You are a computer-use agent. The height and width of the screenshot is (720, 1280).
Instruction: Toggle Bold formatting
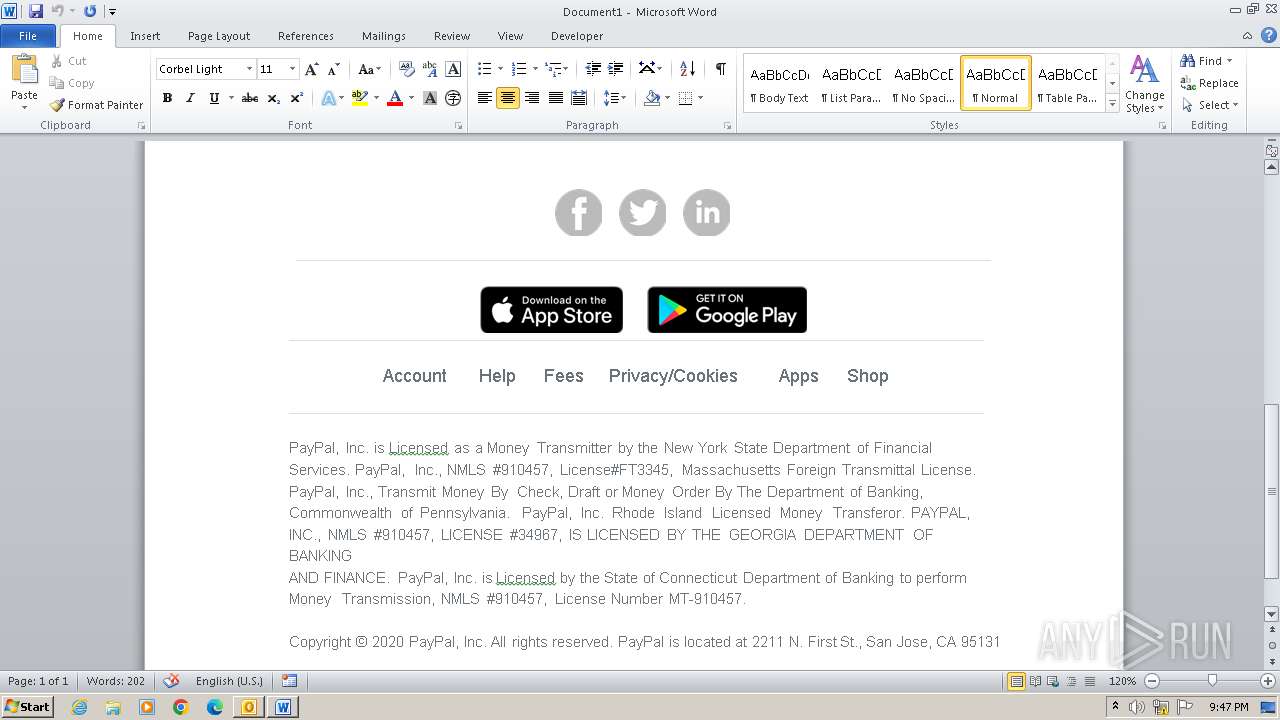coord(167,98)
